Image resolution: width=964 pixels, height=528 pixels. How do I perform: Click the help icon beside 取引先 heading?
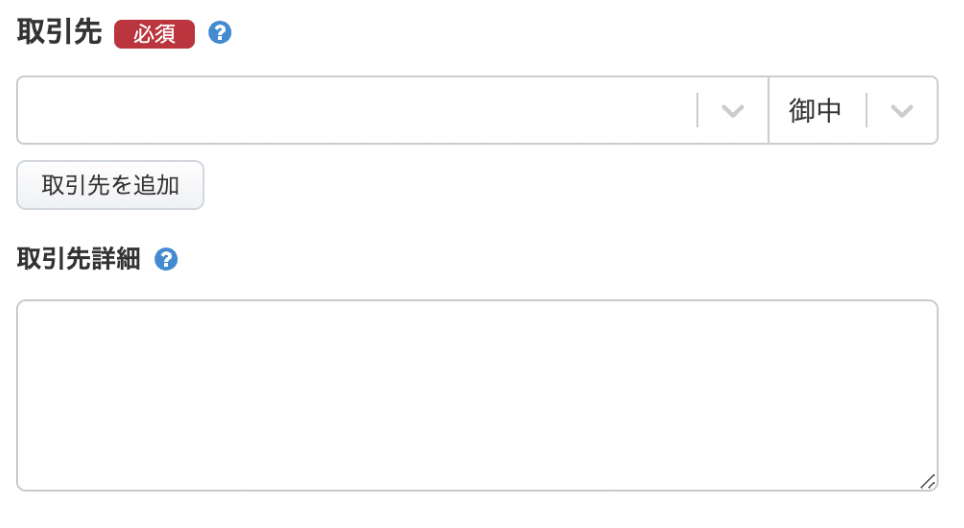tap(220, 33)
